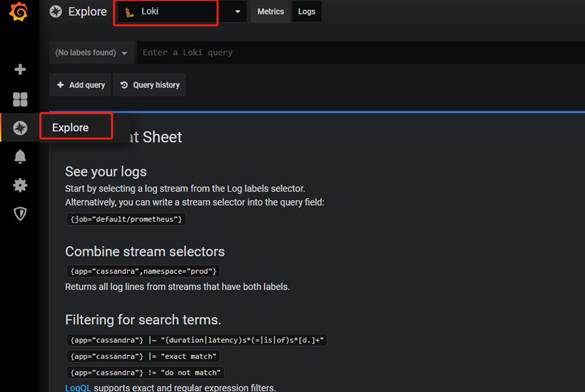The image size is (585, 392).
Task: Open the Create plus menu in sidebar
Action: 20,69
